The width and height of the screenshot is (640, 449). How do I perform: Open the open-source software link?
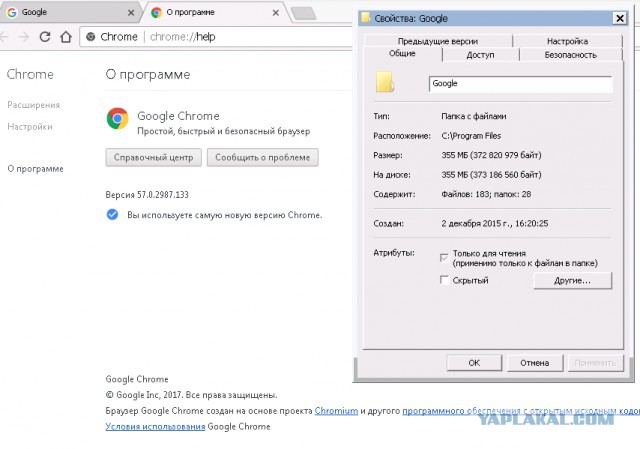coord(521,411)
